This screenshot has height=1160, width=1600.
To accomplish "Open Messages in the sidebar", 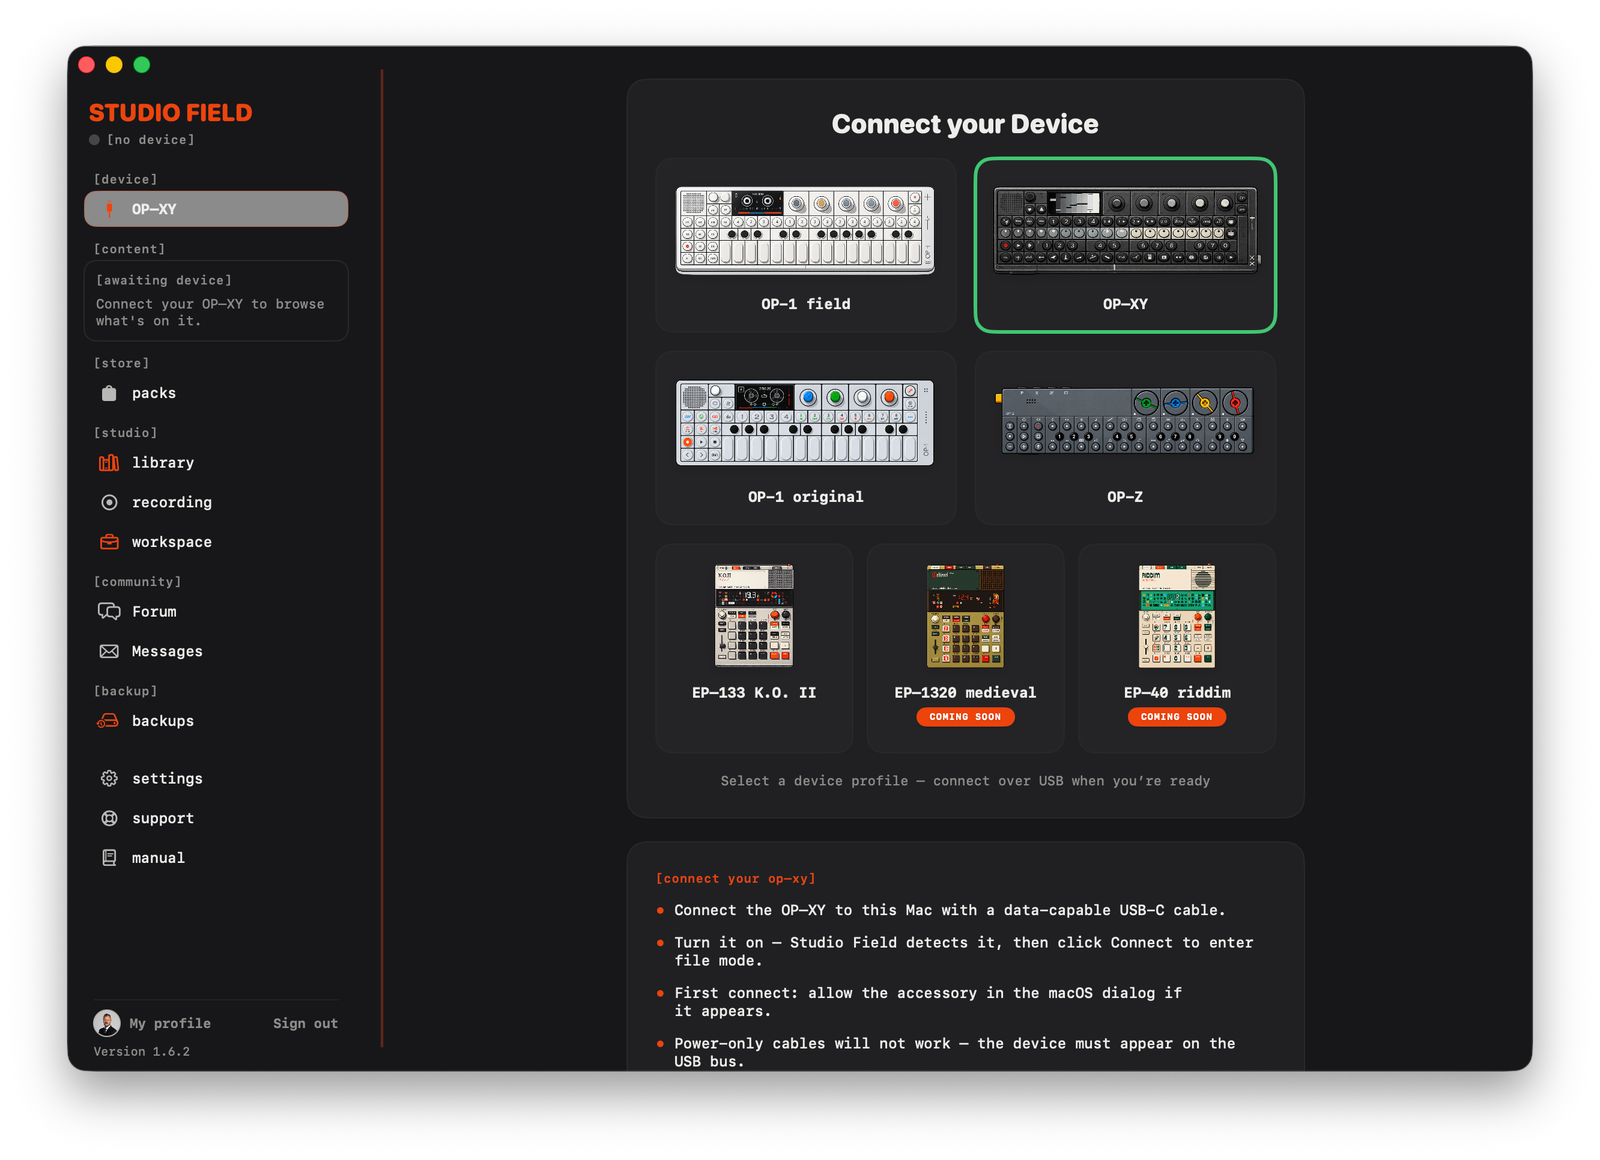I will pyautogui.click(x=216, y=651).
